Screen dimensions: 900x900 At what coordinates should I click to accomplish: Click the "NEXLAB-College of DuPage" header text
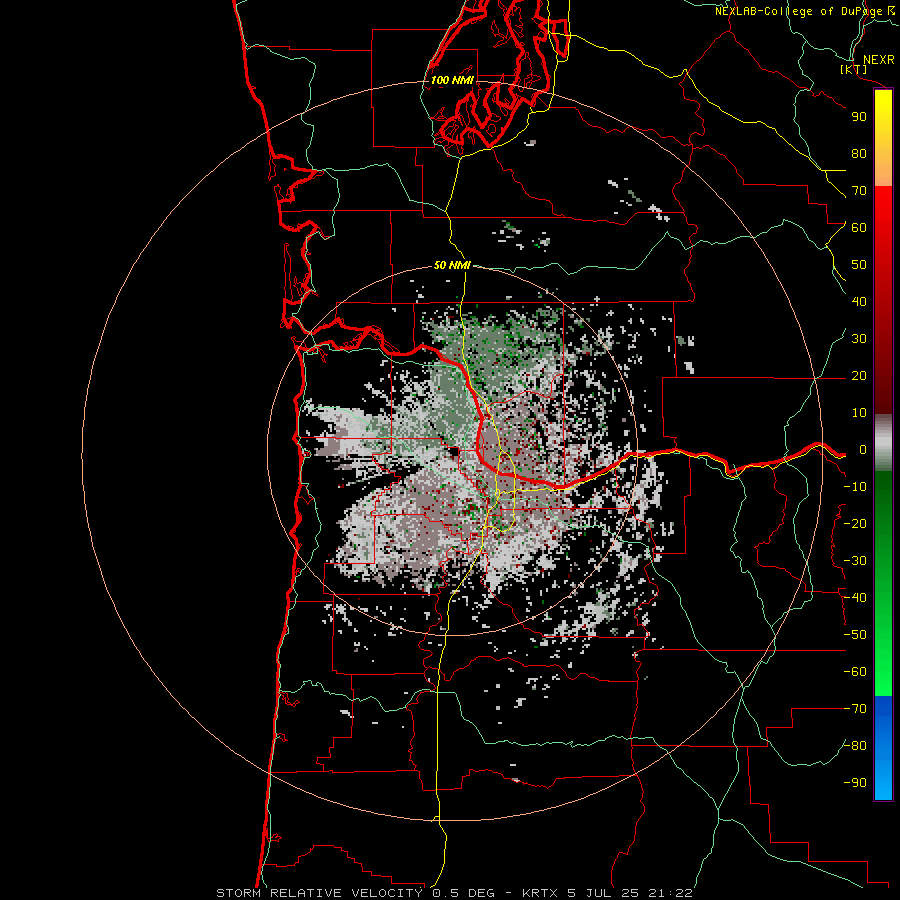[798, 11]
